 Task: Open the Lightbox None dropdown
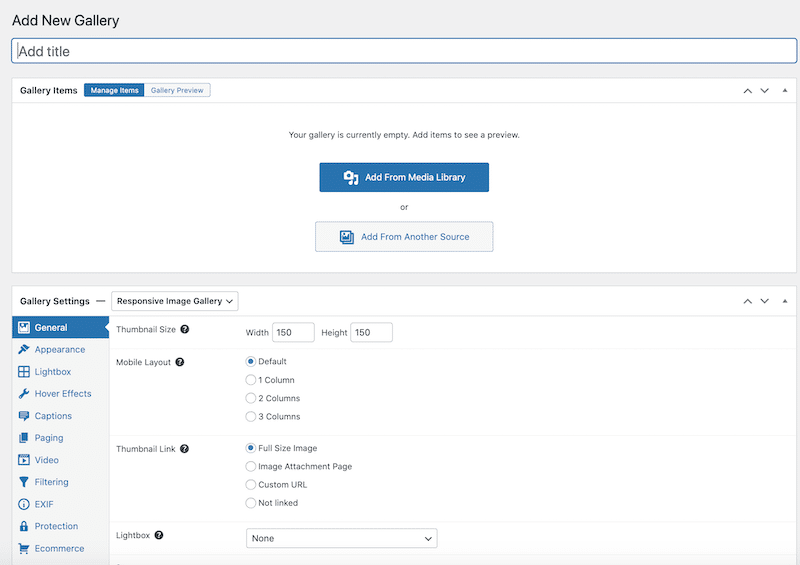341,538
